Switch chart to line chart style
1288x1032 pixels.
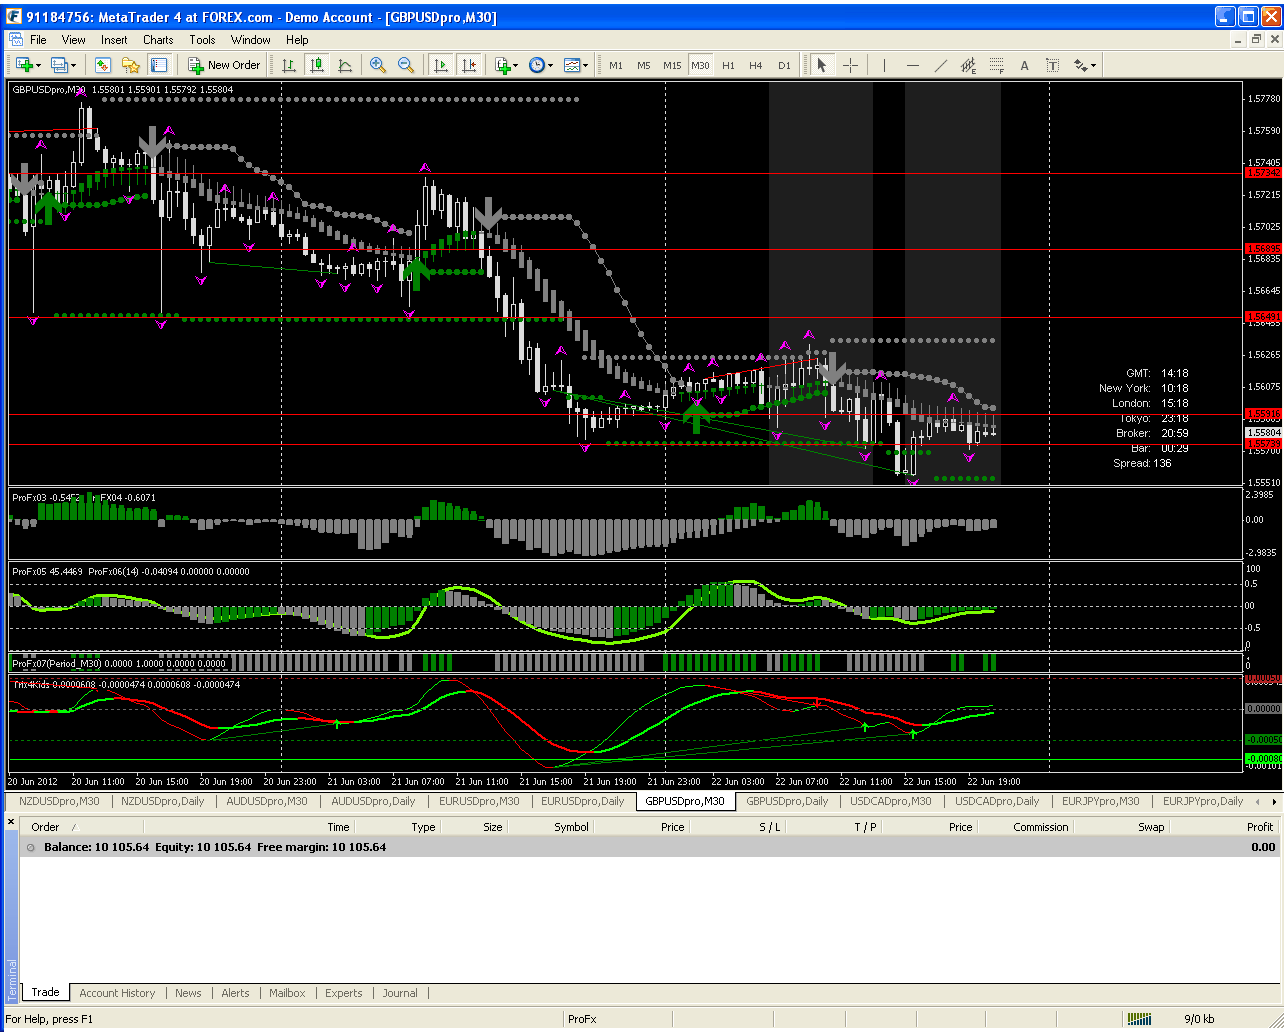(345, 65)
